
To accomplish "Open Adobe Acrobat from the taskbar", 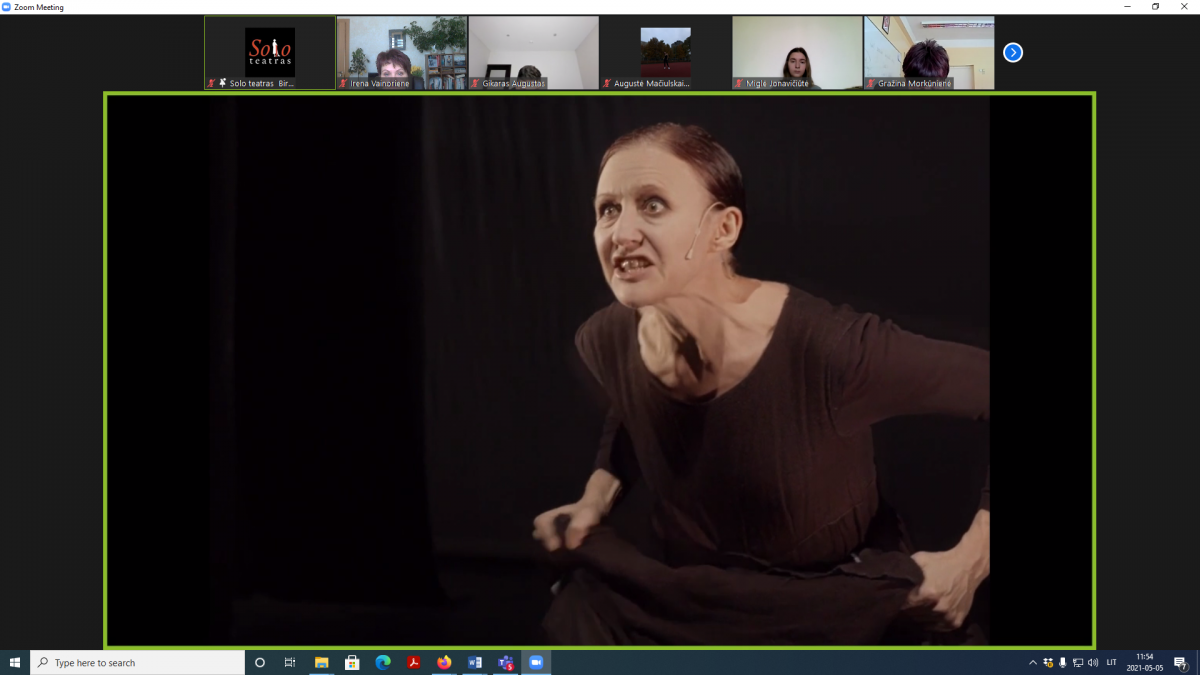I will click(413, 662).
